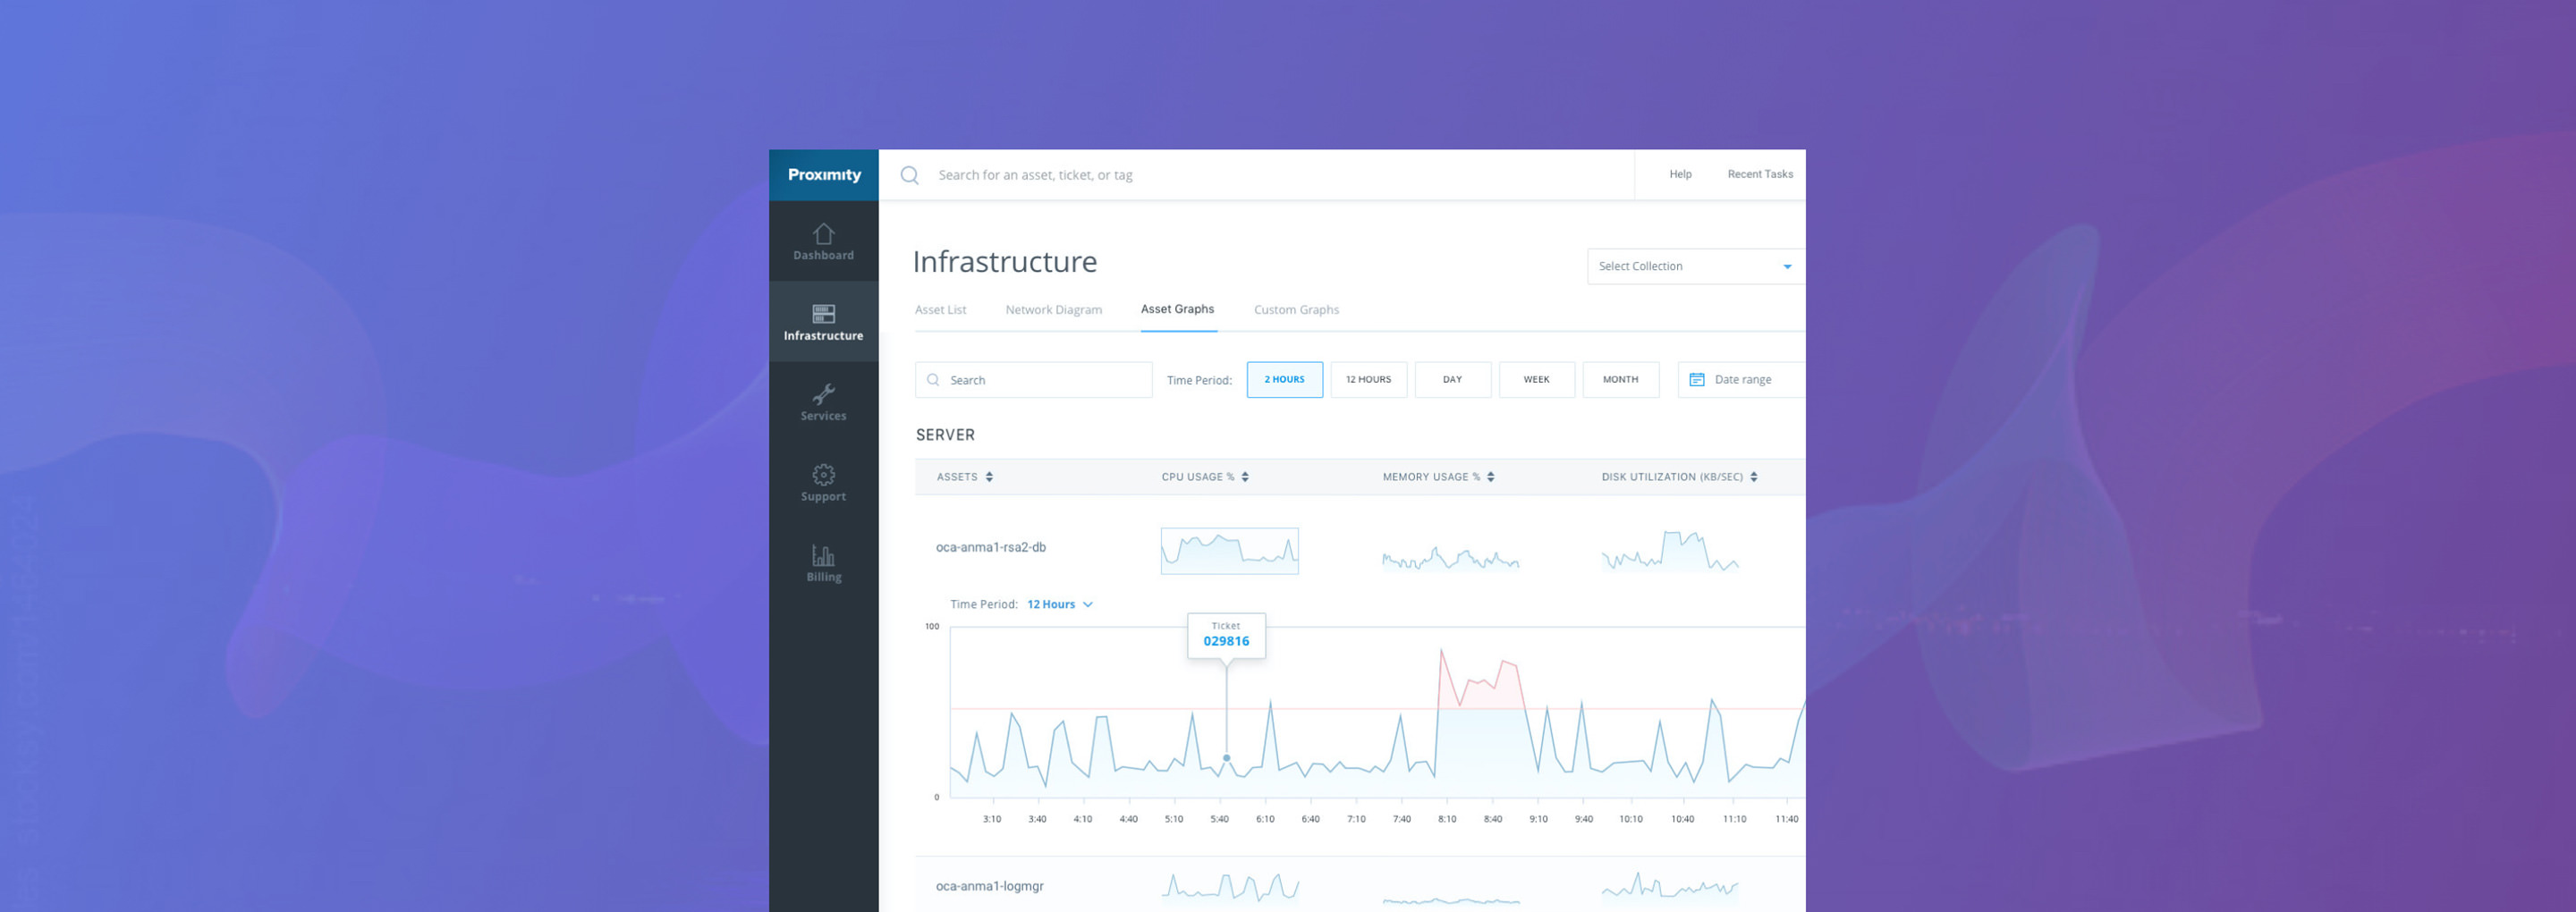
Task: Open the Help link
Action: coord(1680,174)
